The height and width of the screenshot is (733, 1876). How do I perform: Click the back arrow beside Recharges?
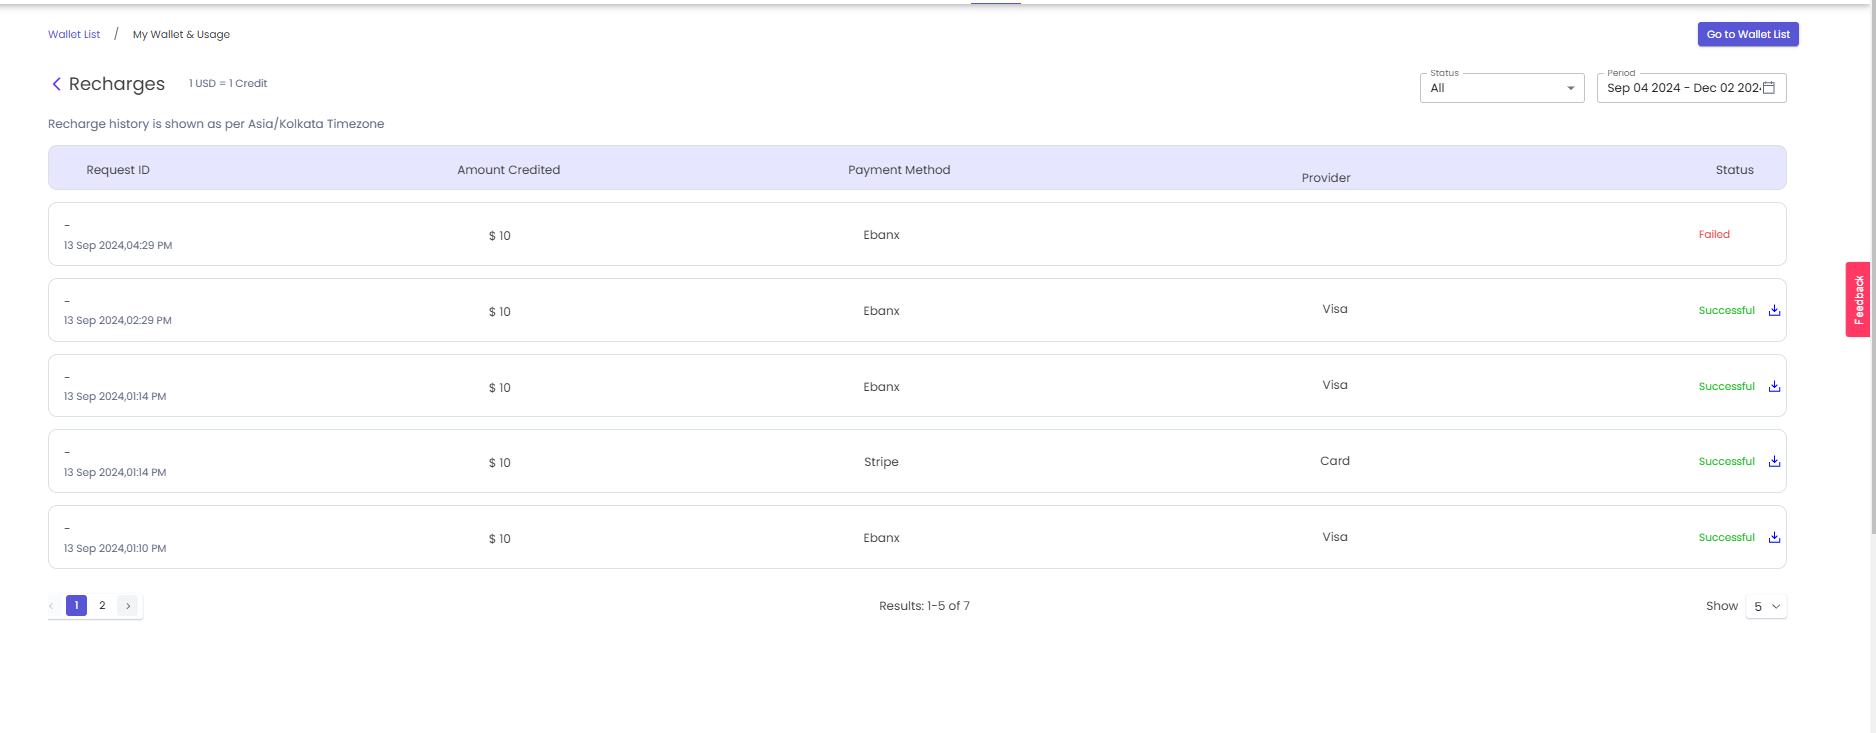(57, 84)
